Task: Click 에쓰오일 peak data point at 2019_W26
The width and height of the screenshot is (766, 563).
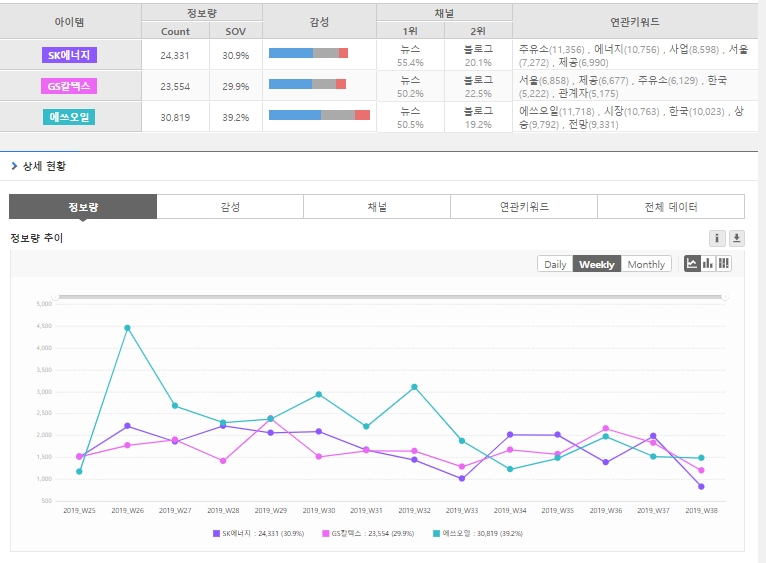Action: [127, 327]
